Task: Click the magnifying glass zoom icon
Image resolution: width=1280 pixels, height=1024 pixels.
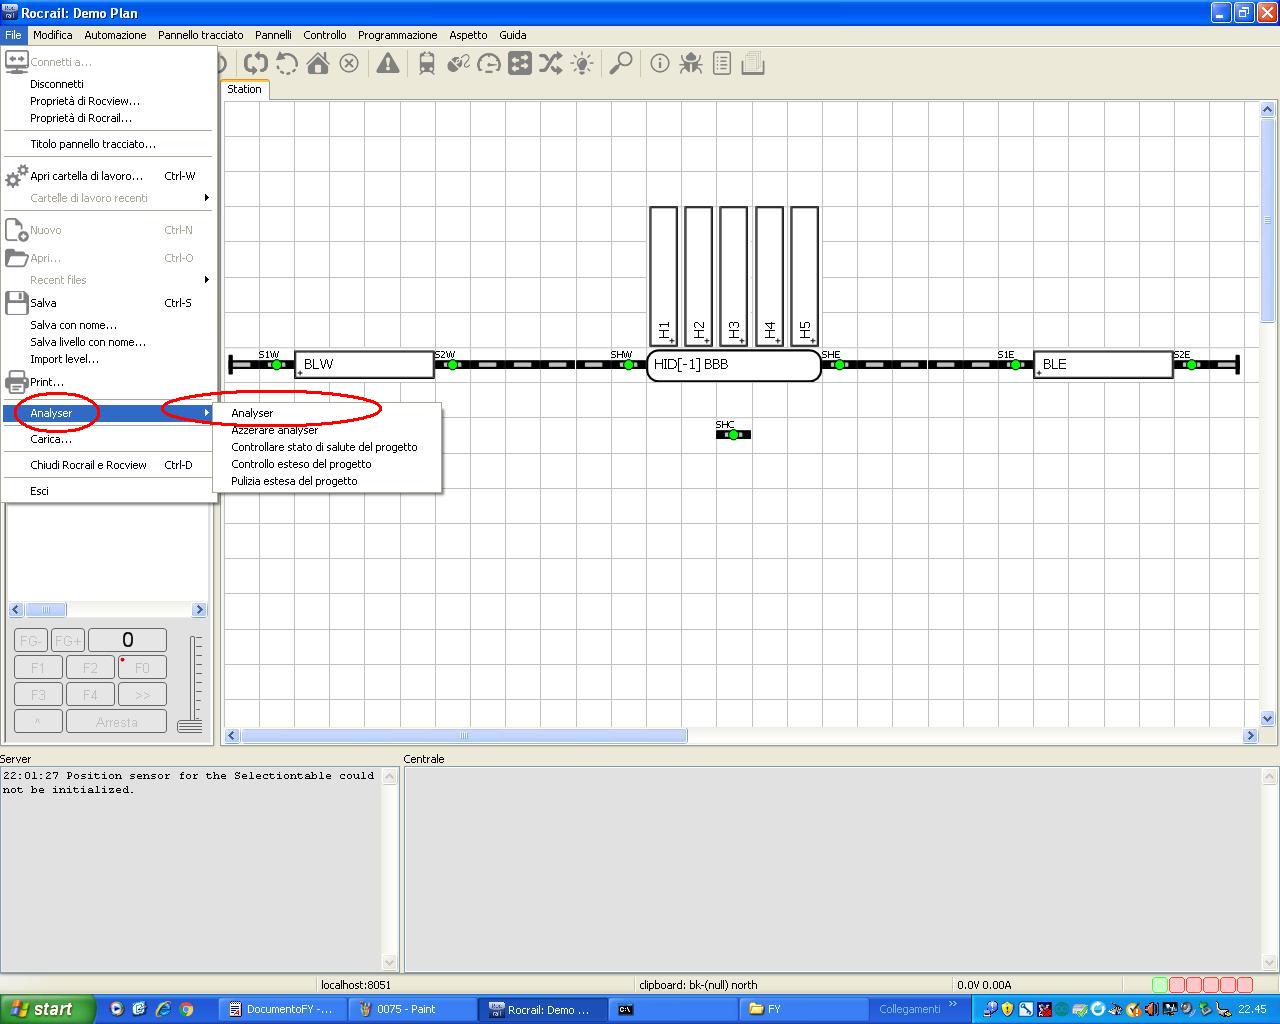Action: [x=621, y=64]
